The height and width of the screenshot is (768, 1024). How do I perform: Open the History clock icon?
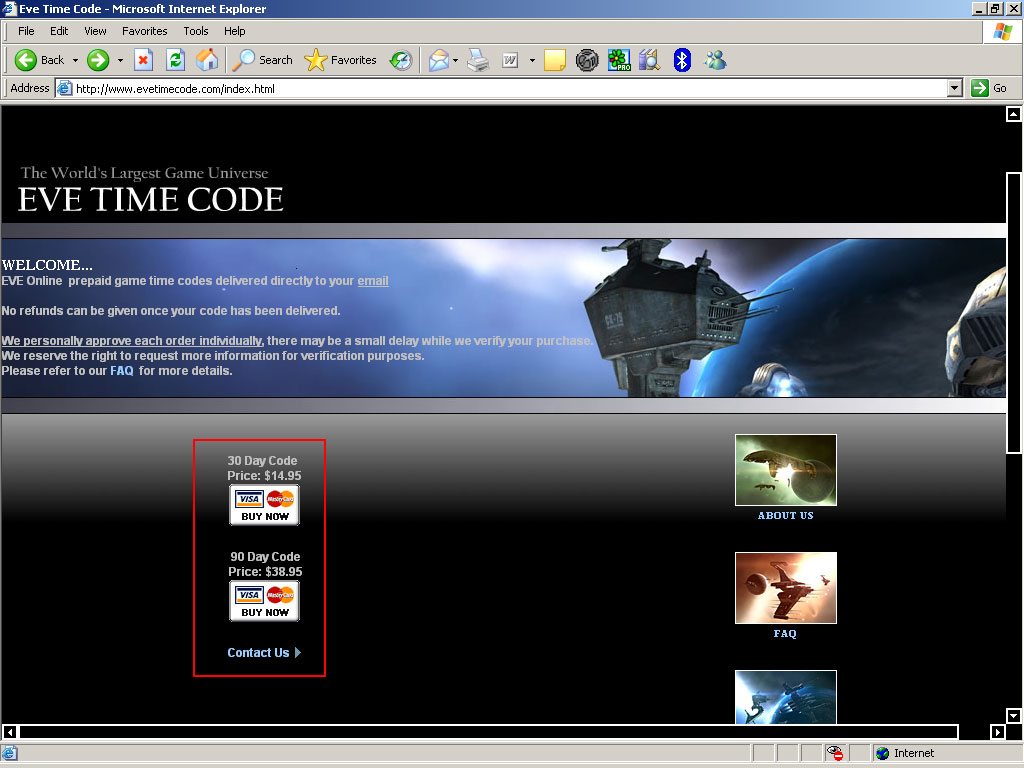click(x=400, y=60)
